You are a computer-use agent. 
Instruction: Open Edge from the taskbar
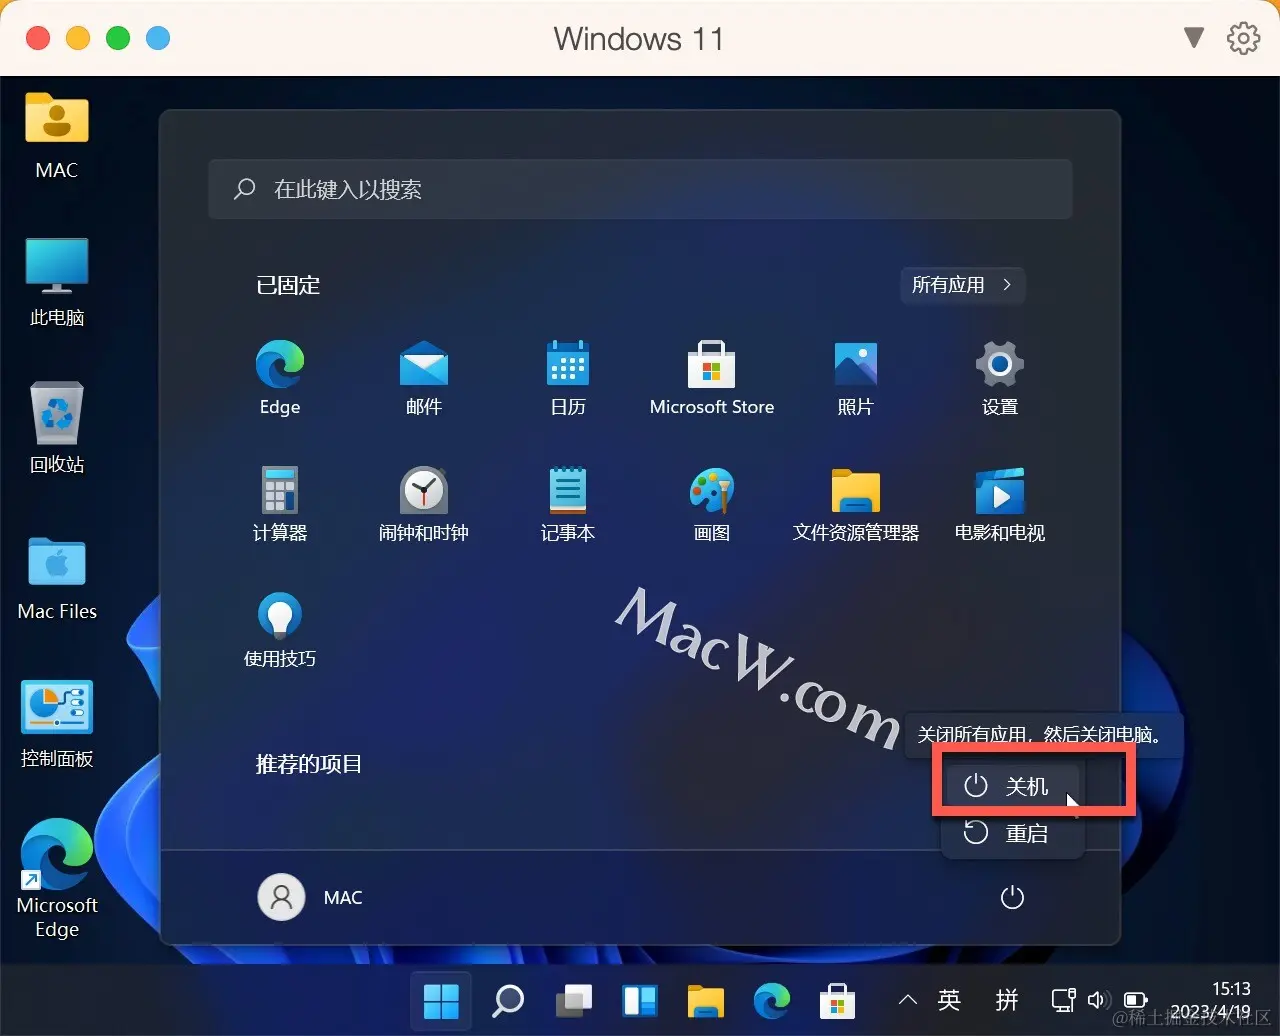coord(771,999)
